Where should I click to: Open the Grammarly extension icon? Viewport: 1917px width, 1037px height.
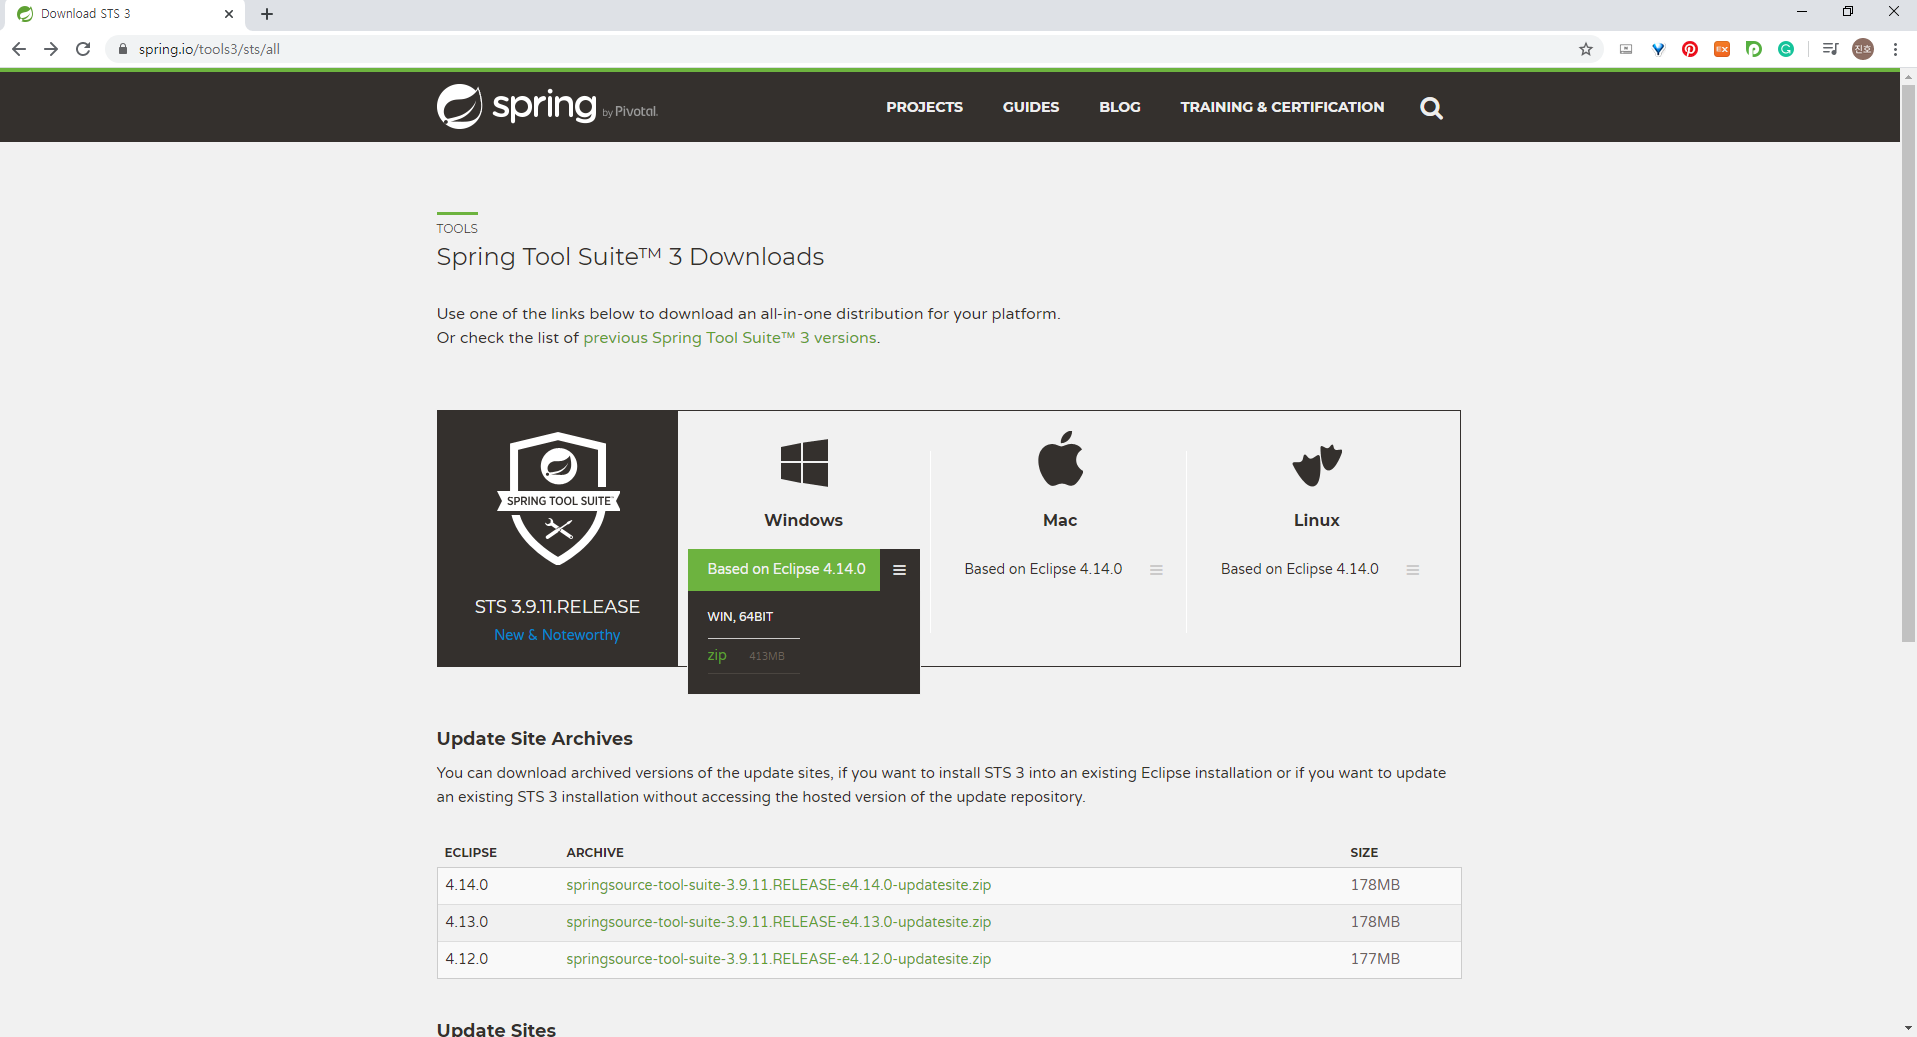coord(1786,49)
